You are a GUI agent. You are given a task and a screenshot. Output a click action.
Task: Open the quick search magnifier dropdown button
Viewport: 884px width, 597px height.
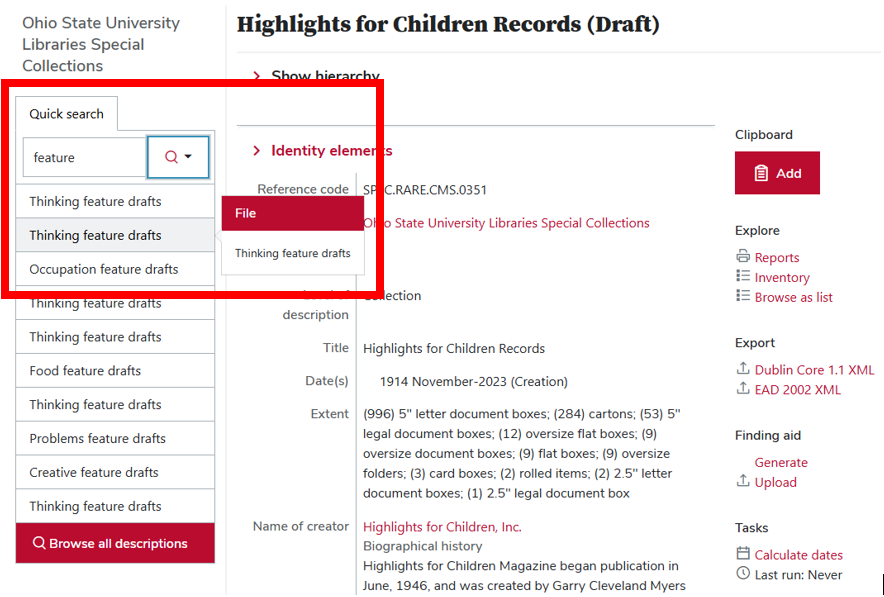(x=178, y=157)
